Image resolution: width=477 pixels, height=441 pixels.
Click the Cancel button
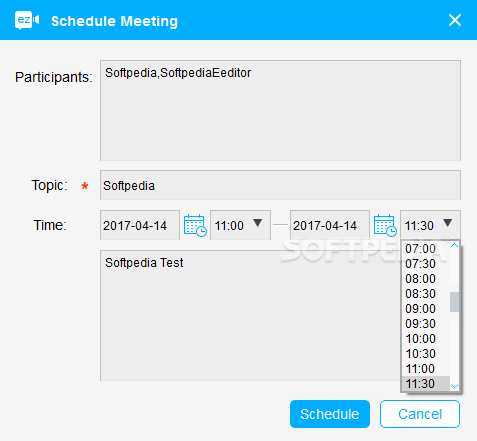click(420, 414)
